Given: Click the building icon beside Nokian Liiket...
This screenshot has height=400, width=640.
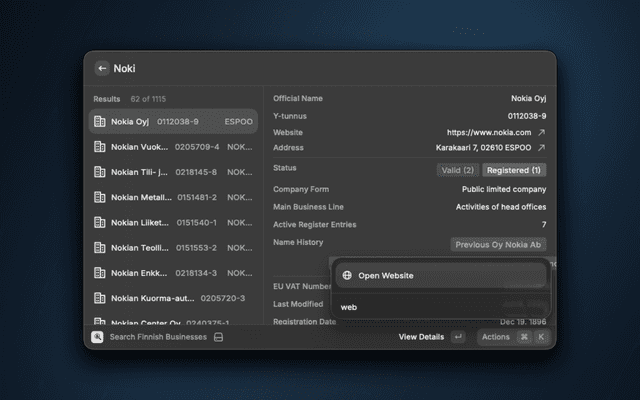Looking at the screenshot, I should click(100, 222).
